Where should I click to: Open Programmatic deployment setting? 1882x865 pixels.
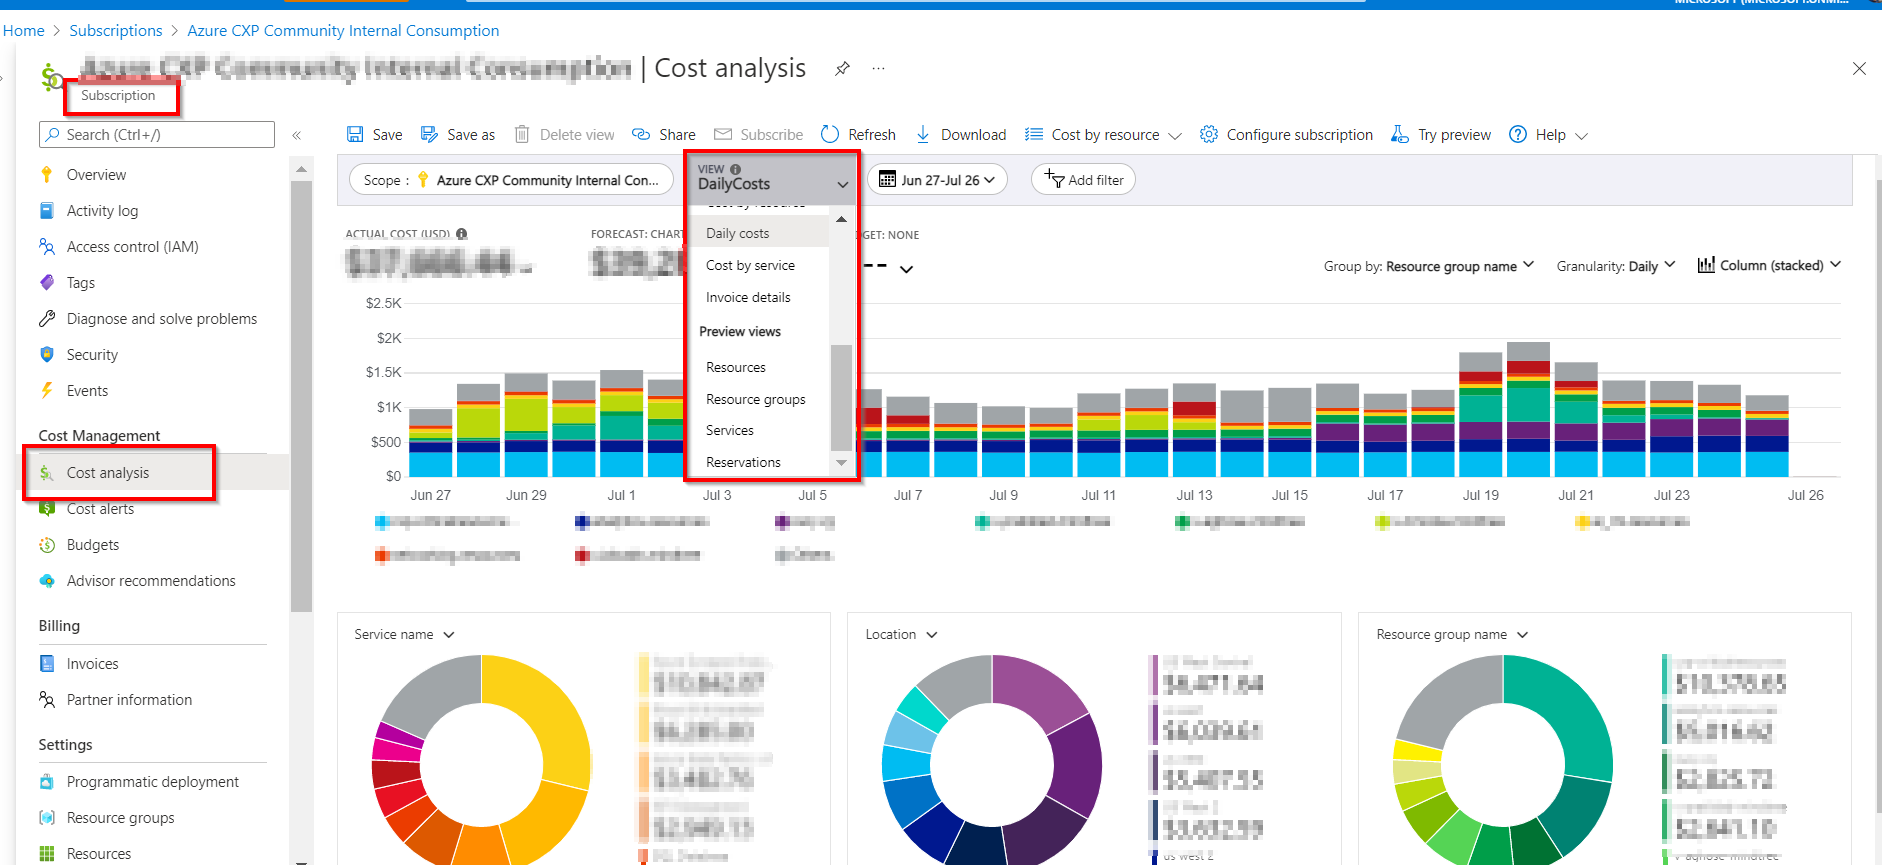point(152,782)
